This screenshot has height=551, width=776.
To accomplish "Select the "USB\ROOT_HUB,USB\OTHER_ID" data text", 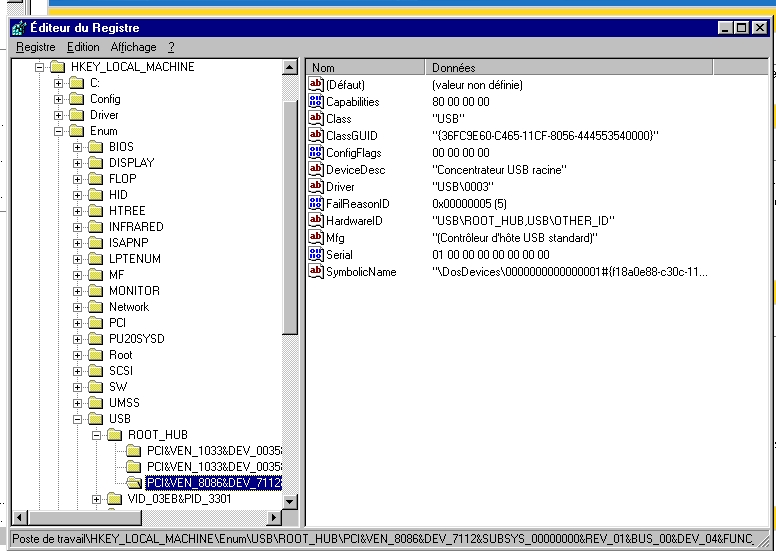I will 524,221.
